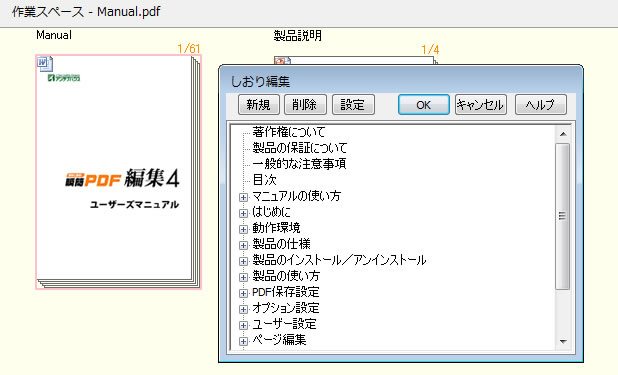Expand the ページ編集 tree node
The height and width of the screenshot is (375, 618).
coord(244,341)
